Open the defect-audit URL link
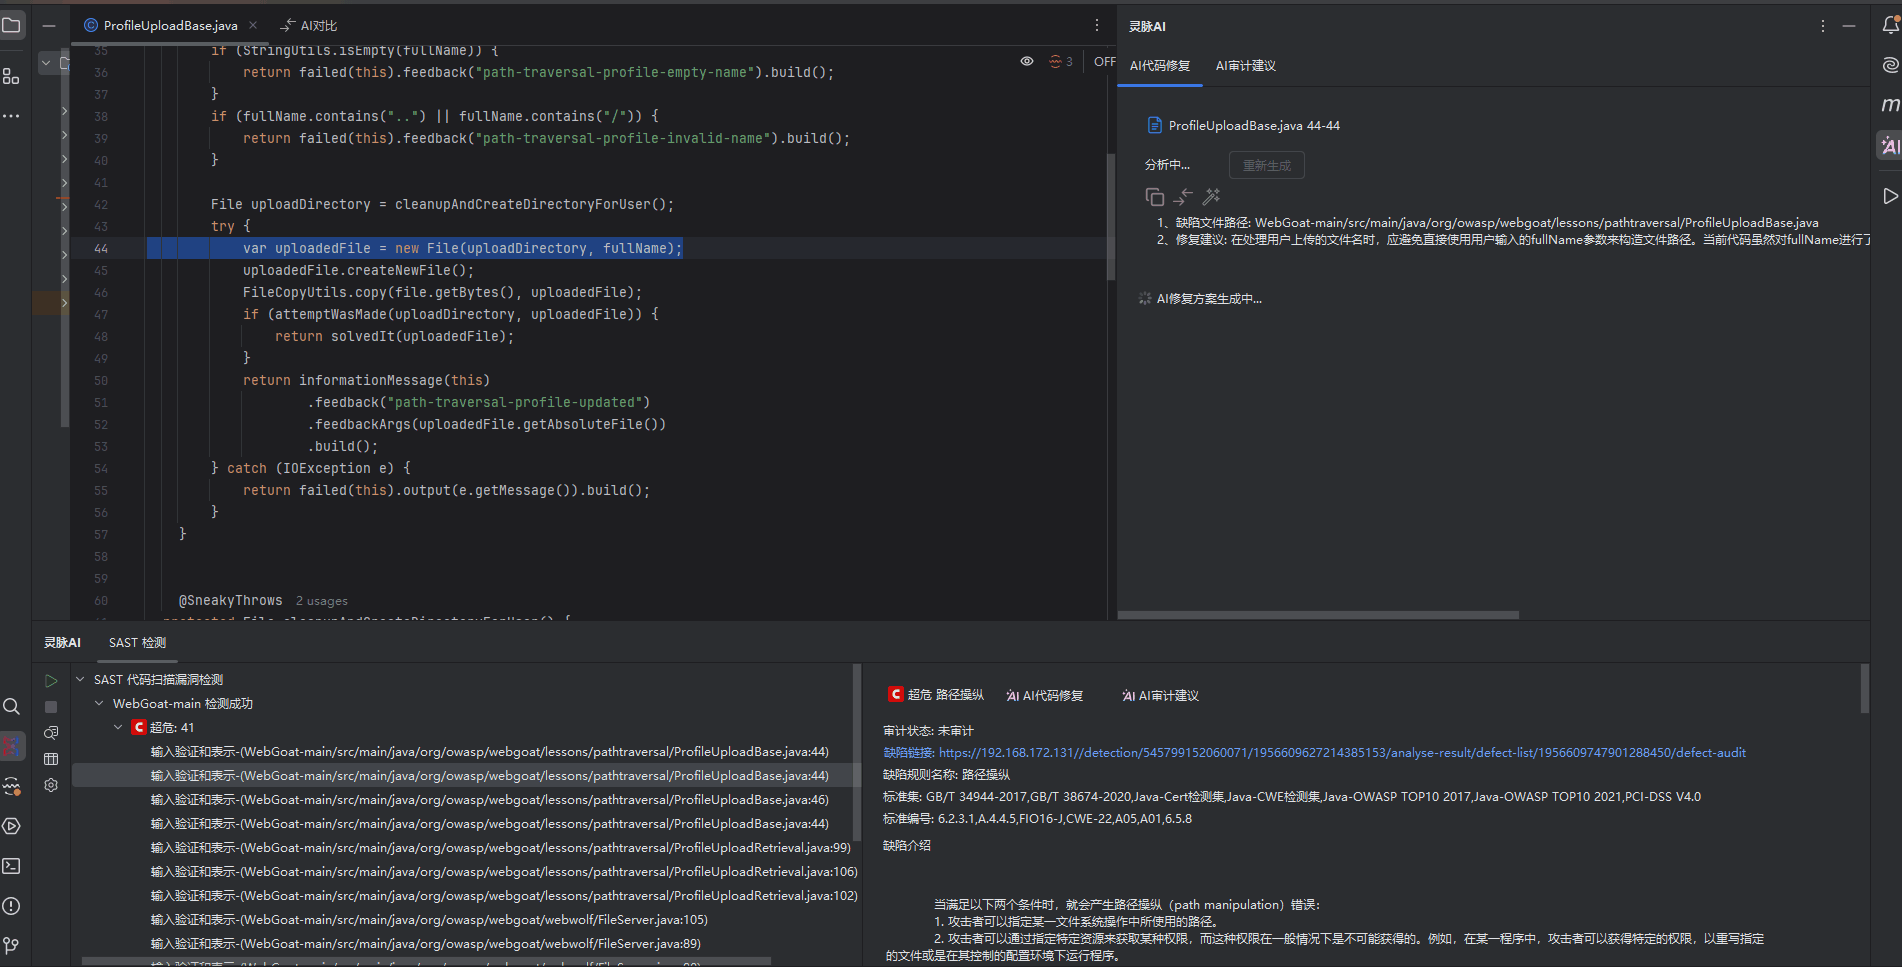1902x967 pixels. click(x=1342, y=752)
